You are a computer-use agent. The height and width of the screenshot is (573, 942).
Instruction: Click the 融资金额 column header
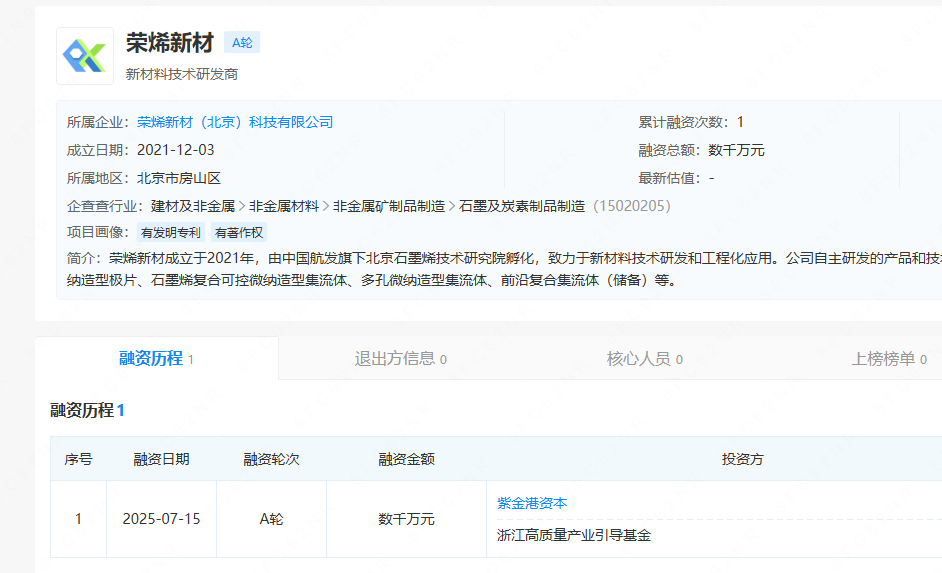(x=406, y=459)
